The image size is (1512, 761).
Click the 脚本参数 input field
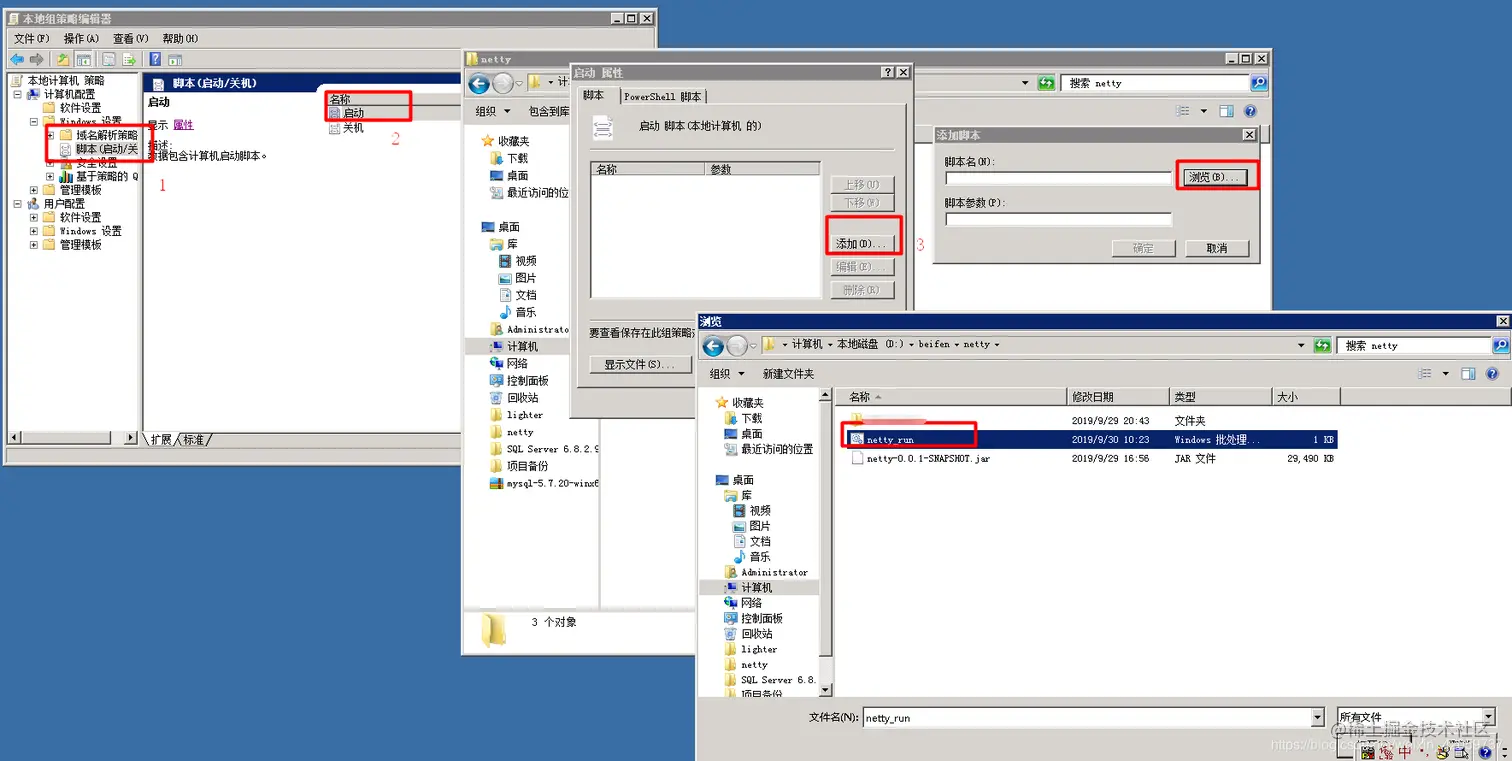pyautogui.click(x=1058, y=219)
